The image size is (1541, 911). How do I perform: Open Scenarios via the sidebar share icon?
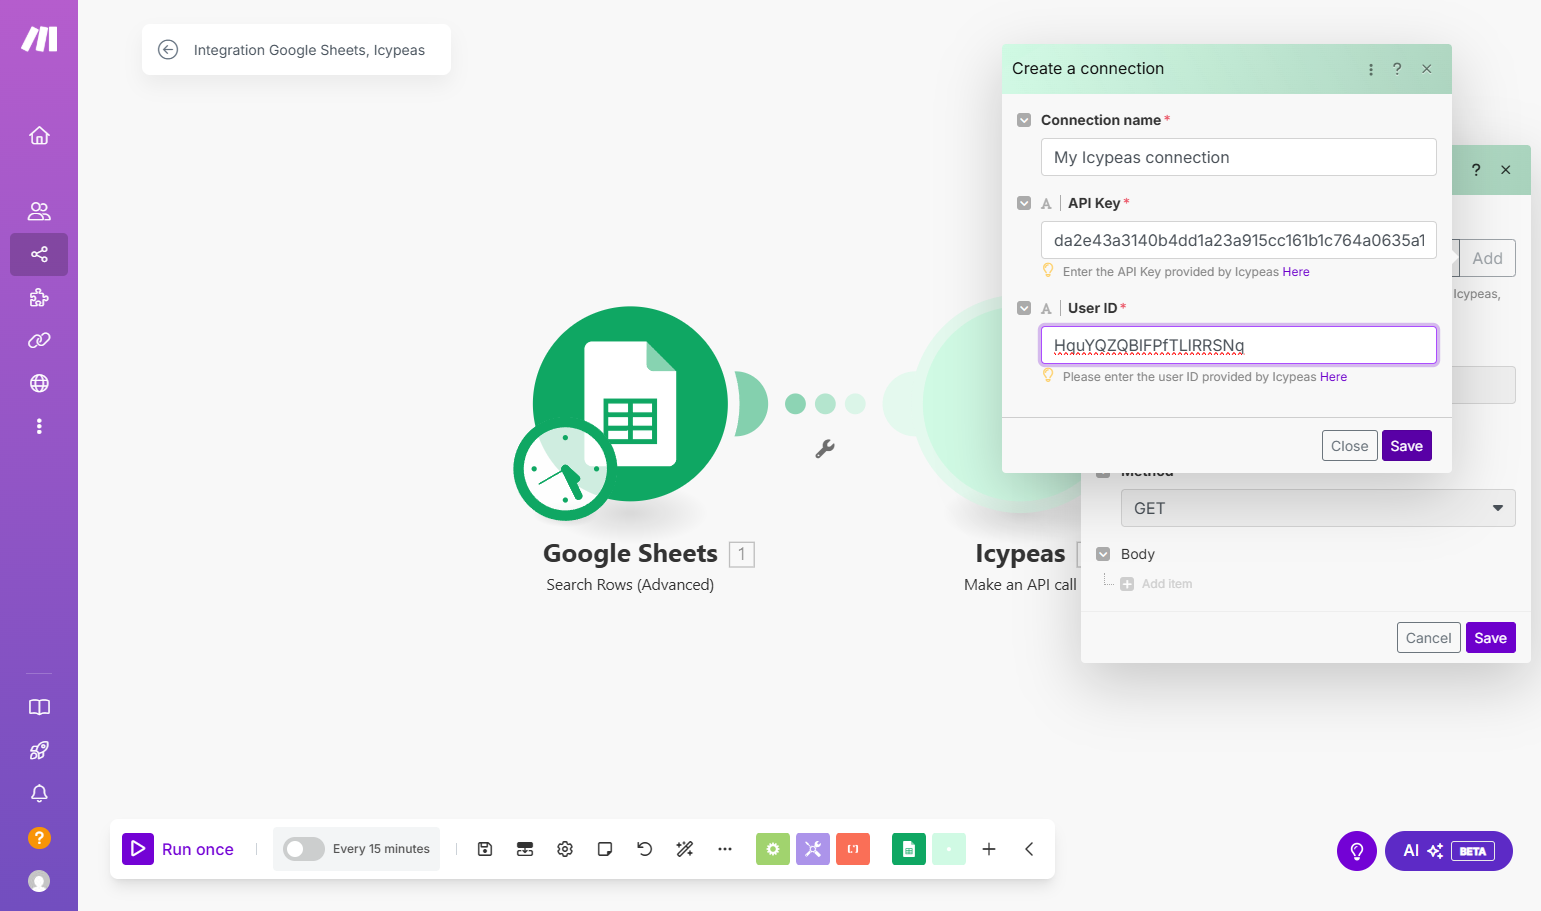(x=39, y=254)
